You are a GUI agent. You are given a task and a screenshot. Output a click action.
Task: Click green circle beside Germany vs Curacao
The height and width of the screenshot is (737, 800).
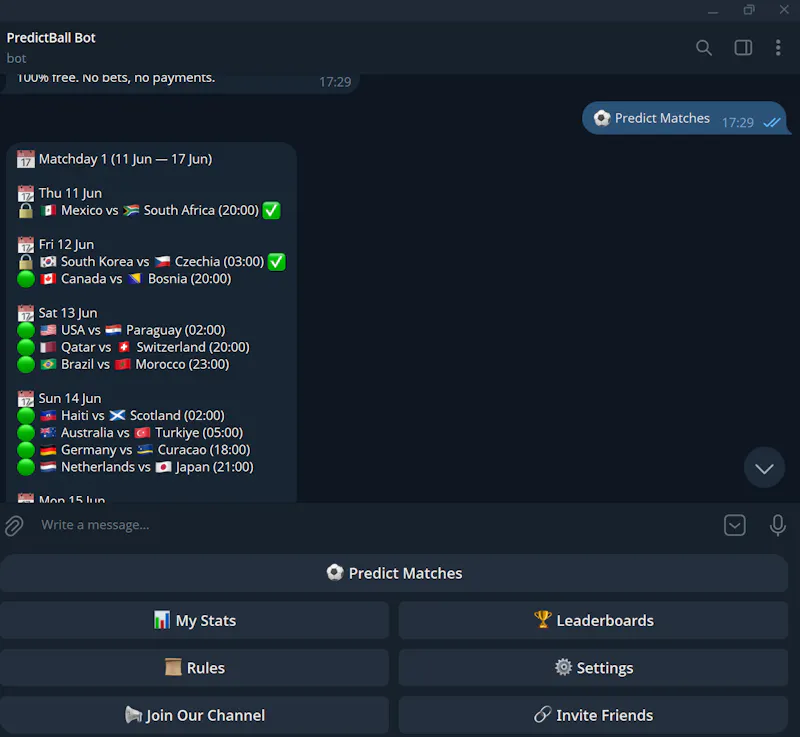[26, 450]
